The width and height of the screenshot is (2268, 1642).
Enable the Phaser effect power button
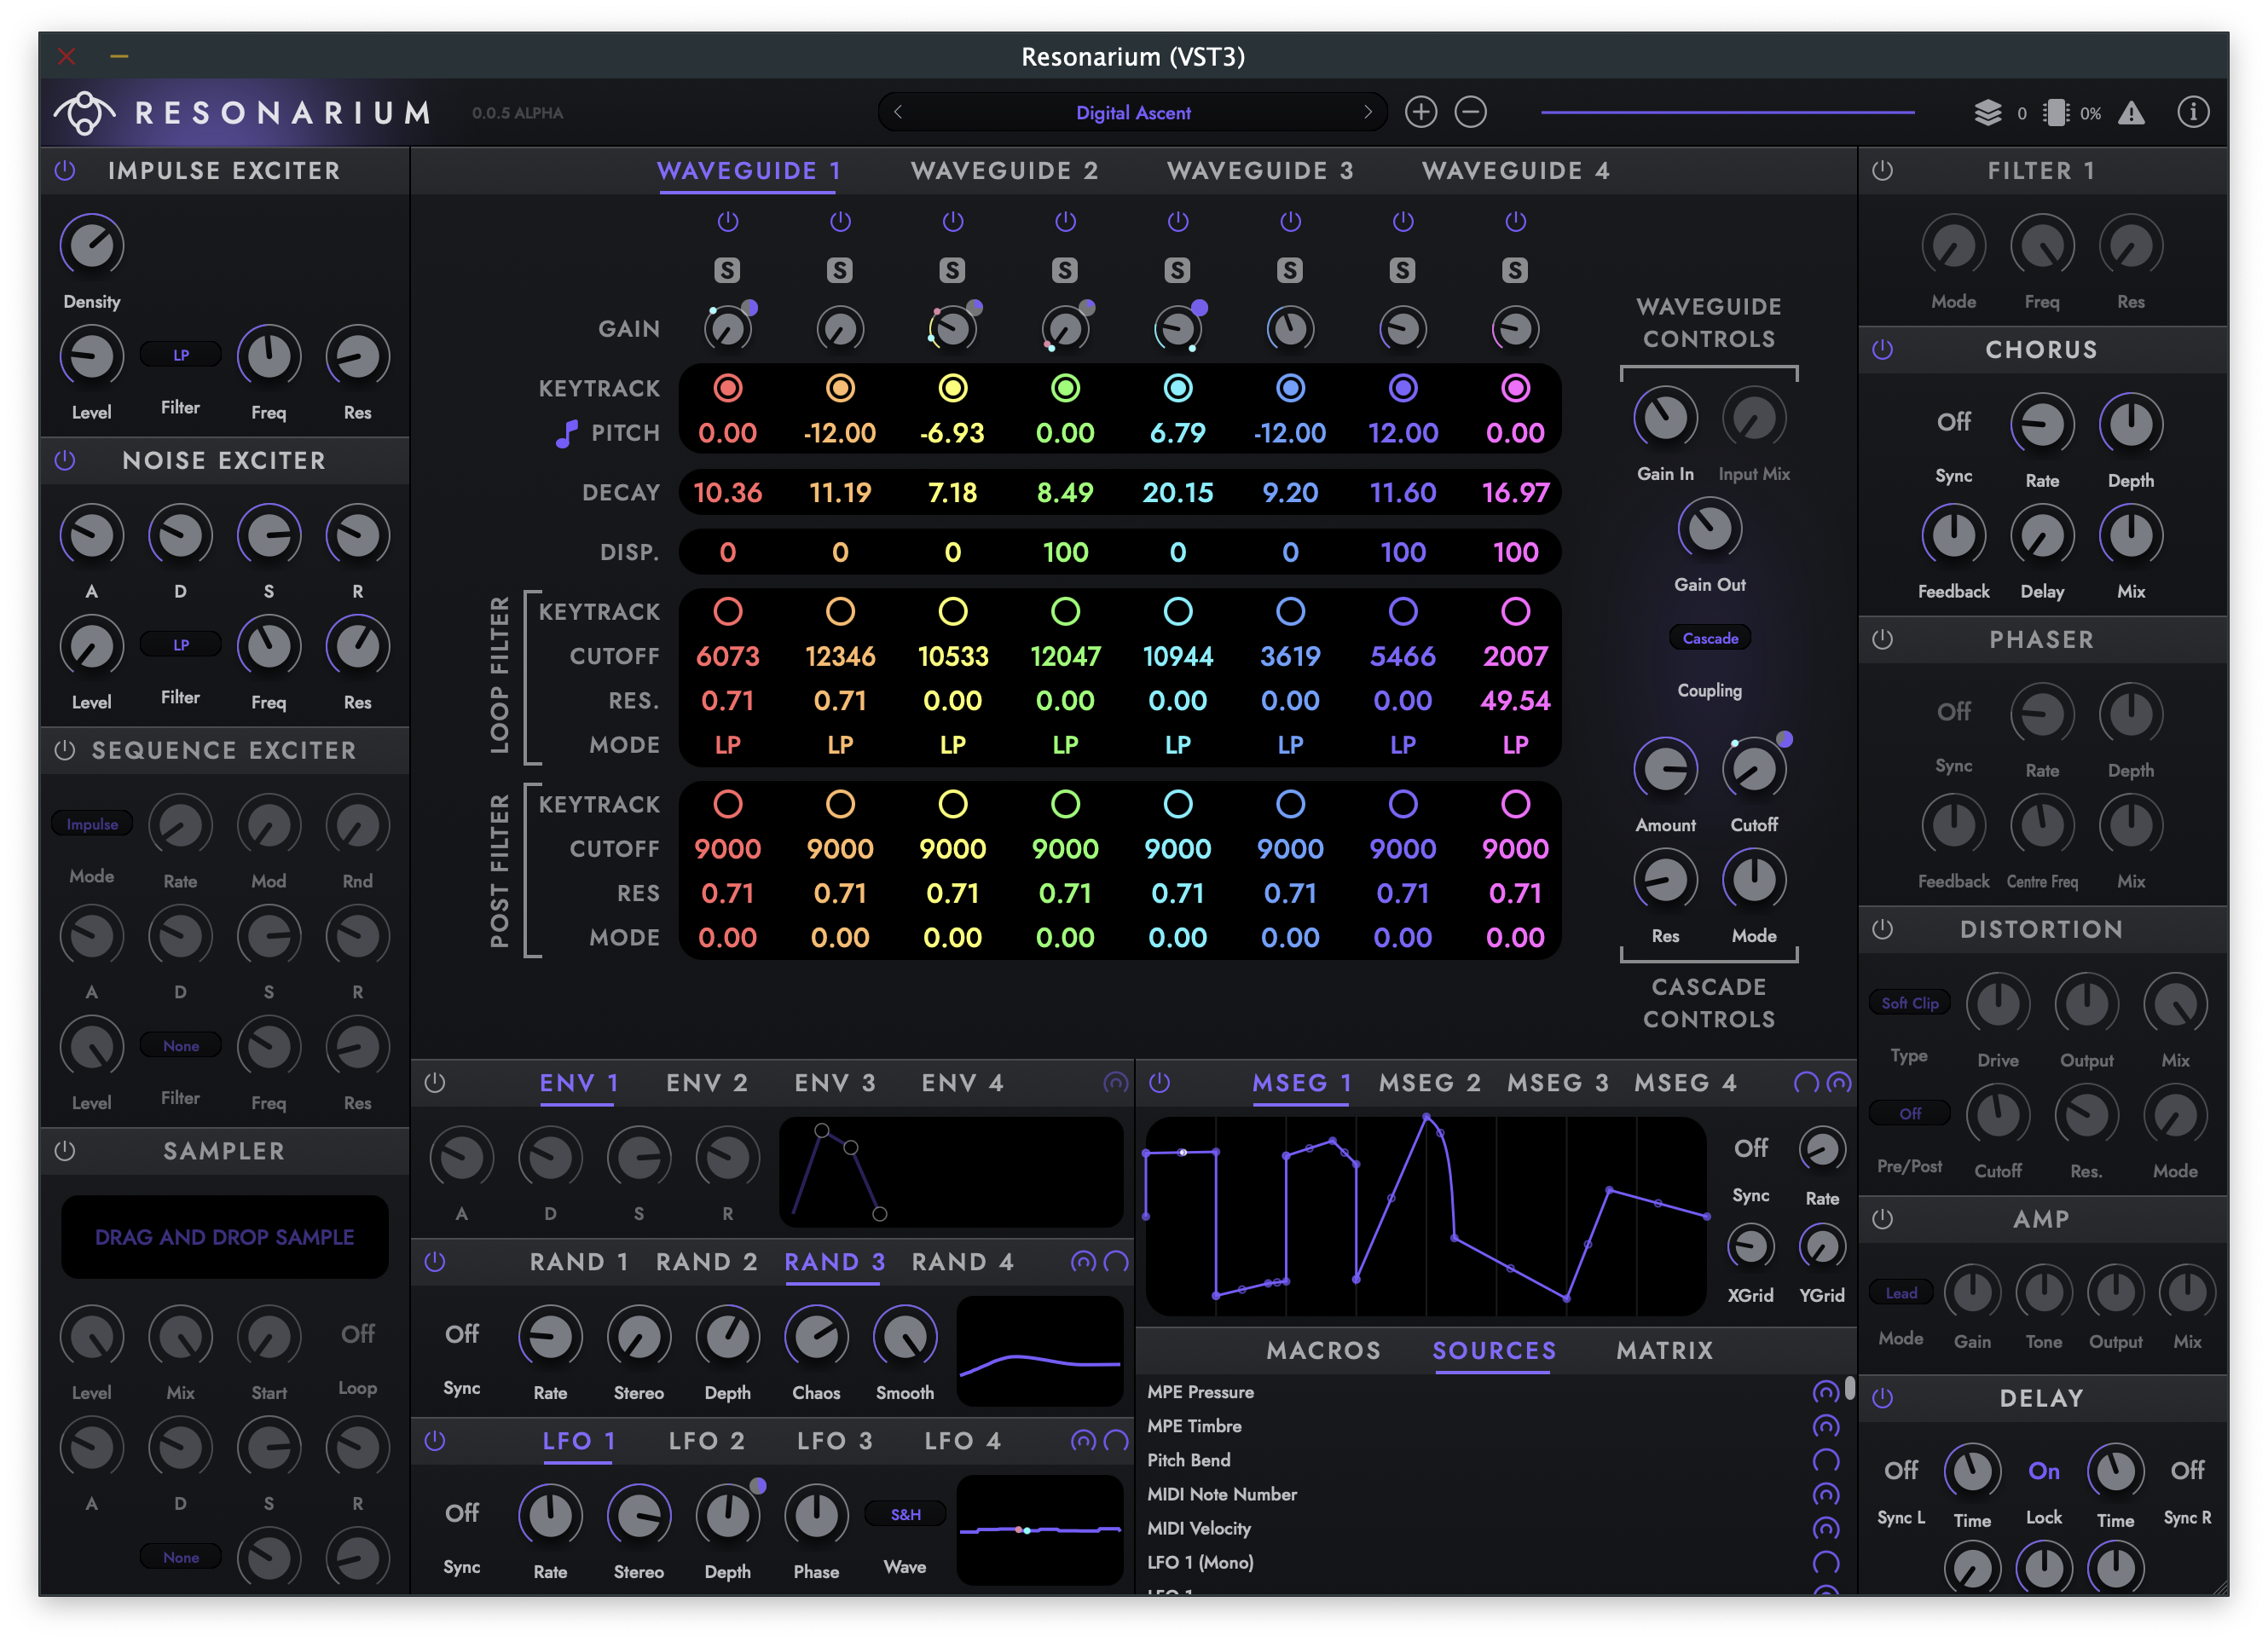[x=1882, y=640]
